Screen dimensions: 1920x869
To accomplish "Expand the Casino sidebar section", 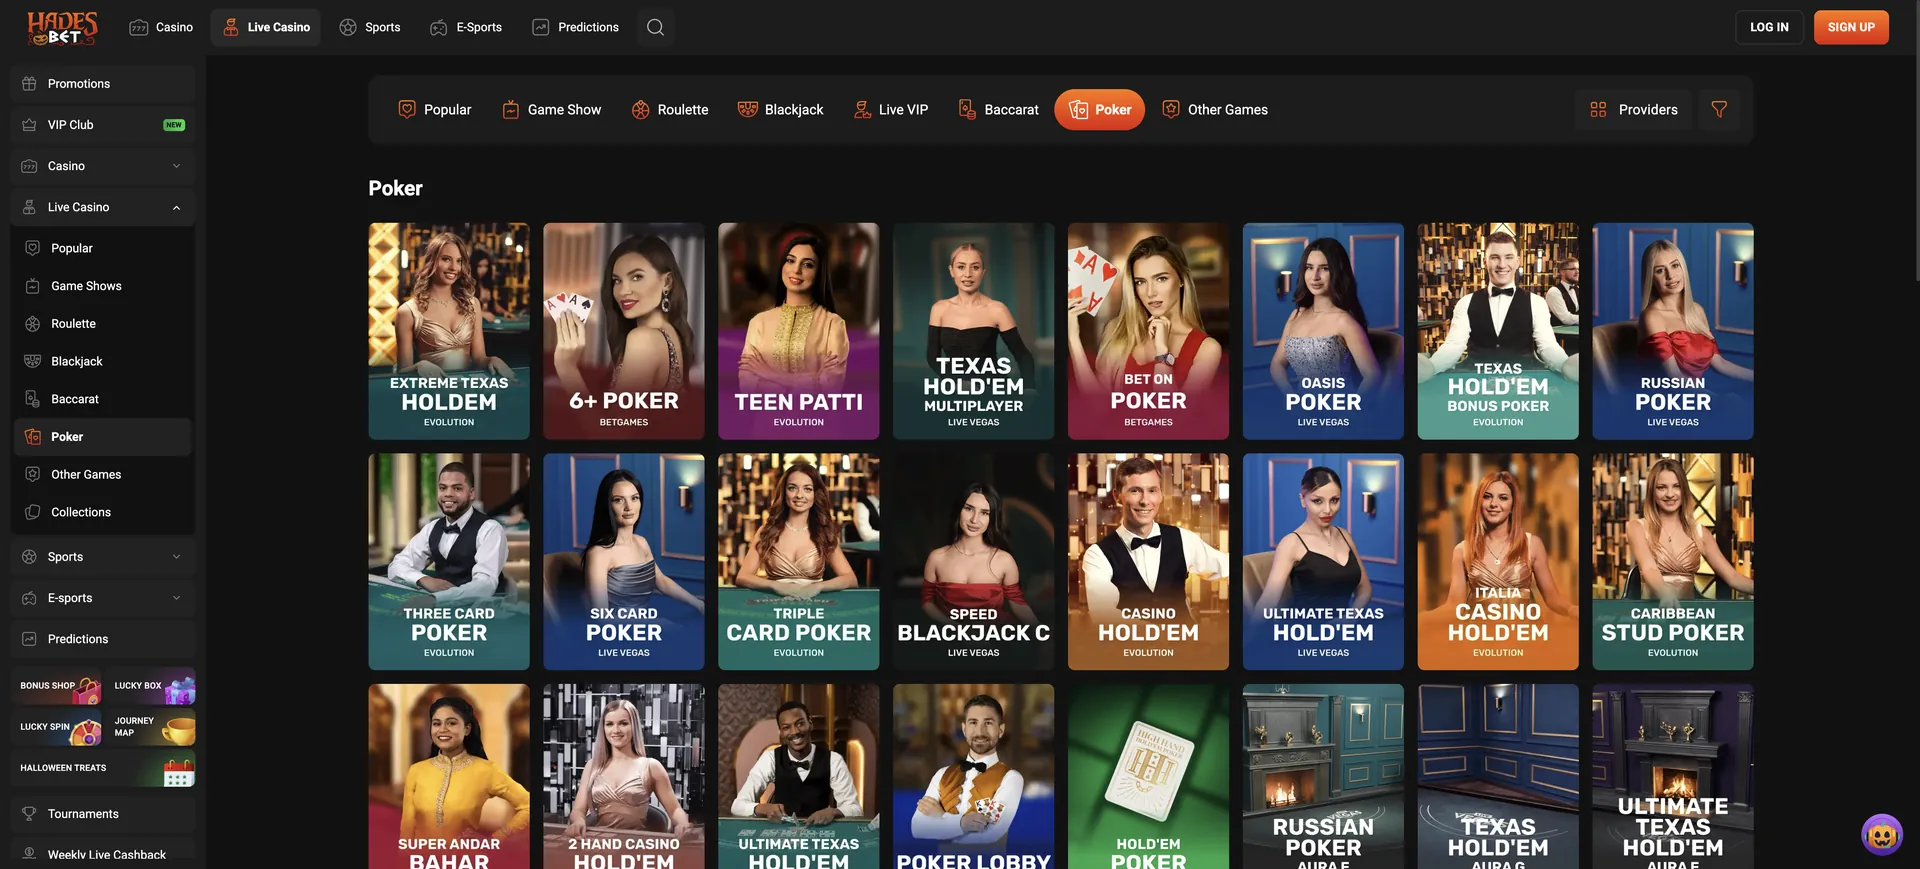I will click(103, 166).
